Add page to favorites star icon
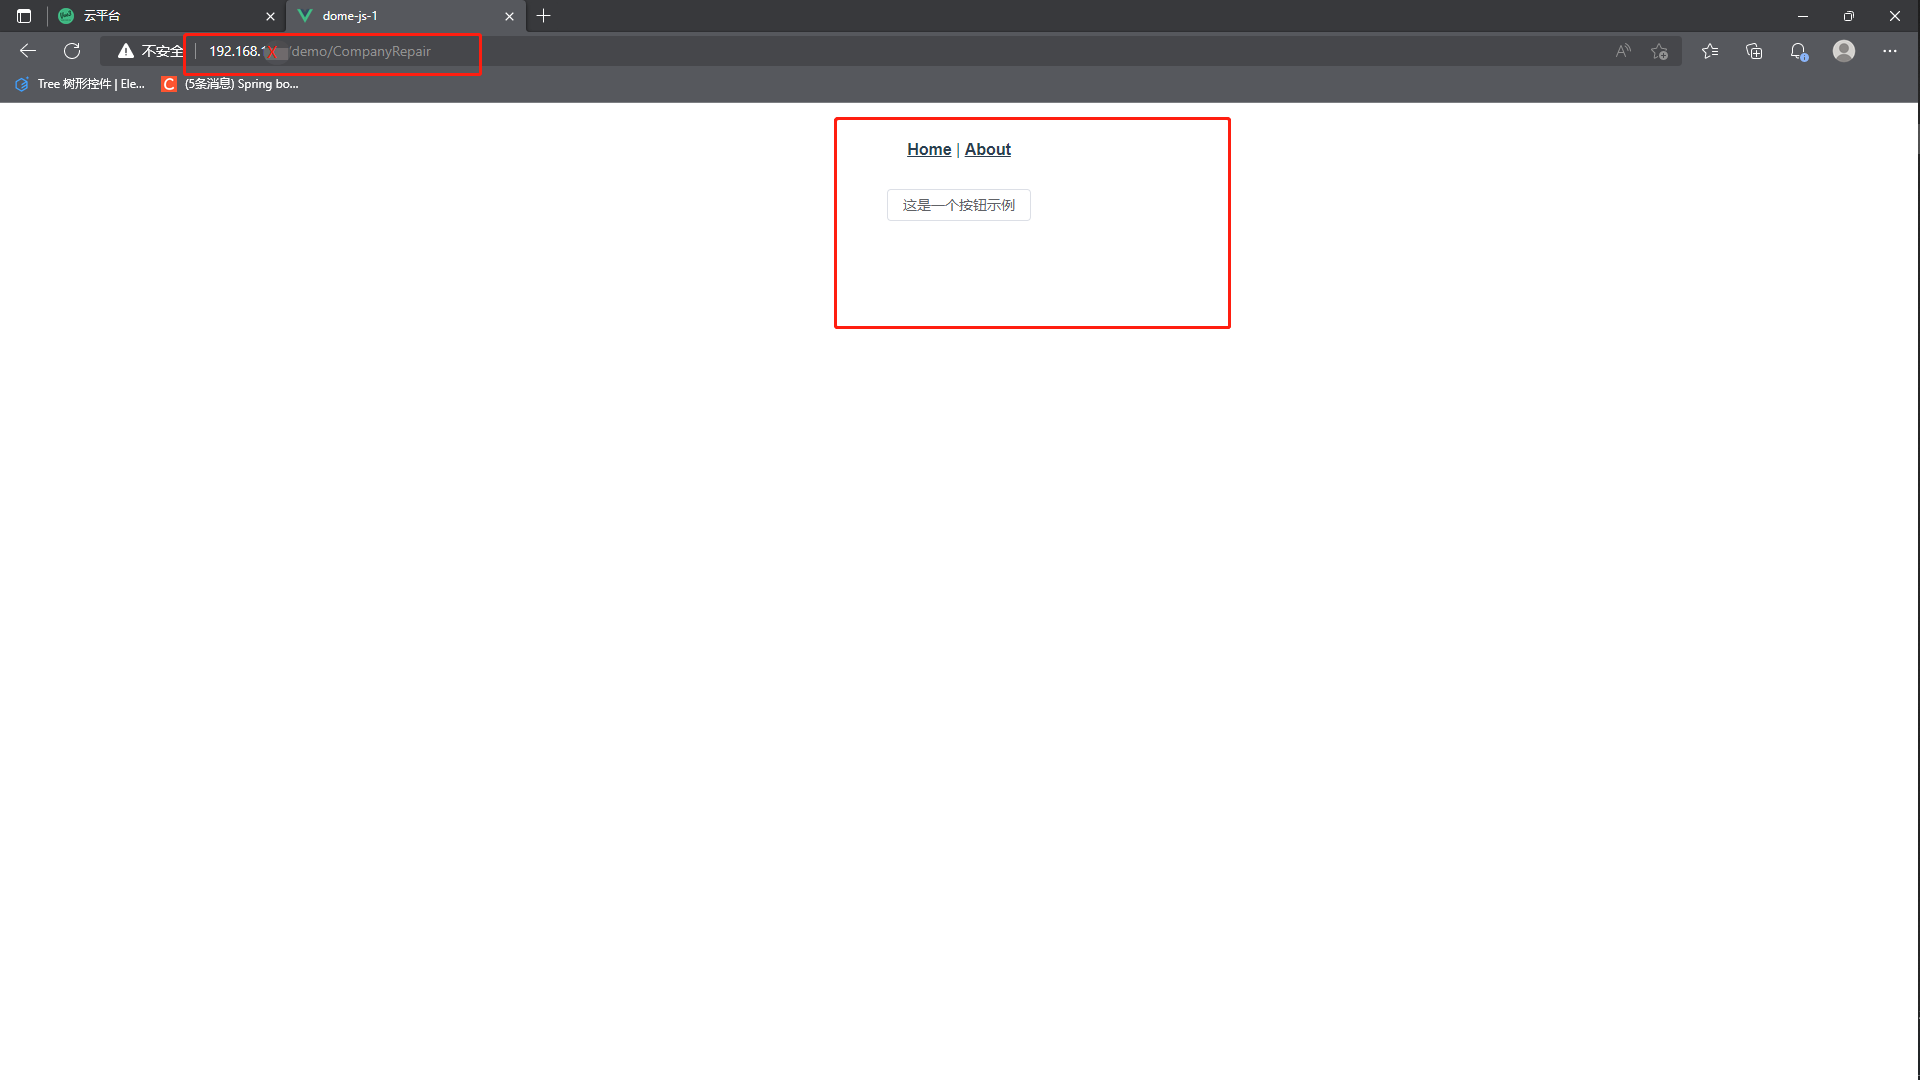 click(1660, 51)
